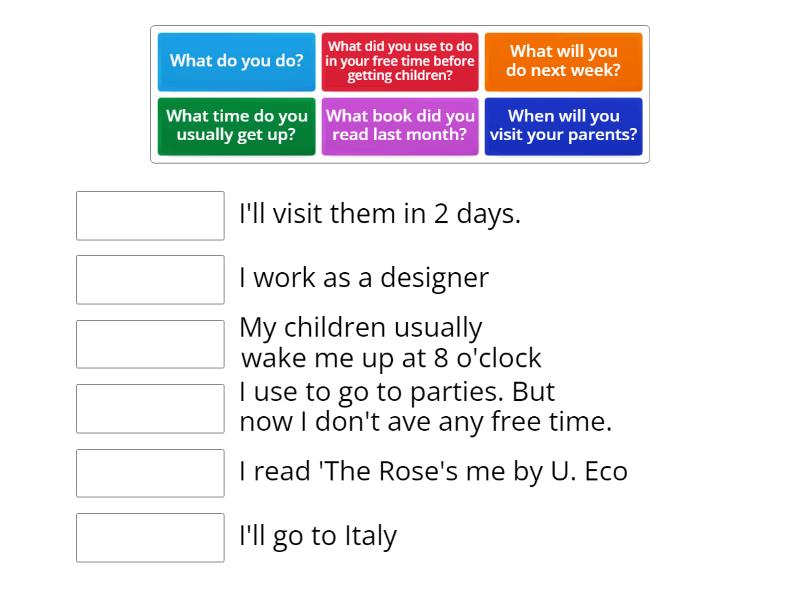Screen dimensions: 800x600
Task: Select the box beside the U. Eco book answer
Action: [150, 473]
